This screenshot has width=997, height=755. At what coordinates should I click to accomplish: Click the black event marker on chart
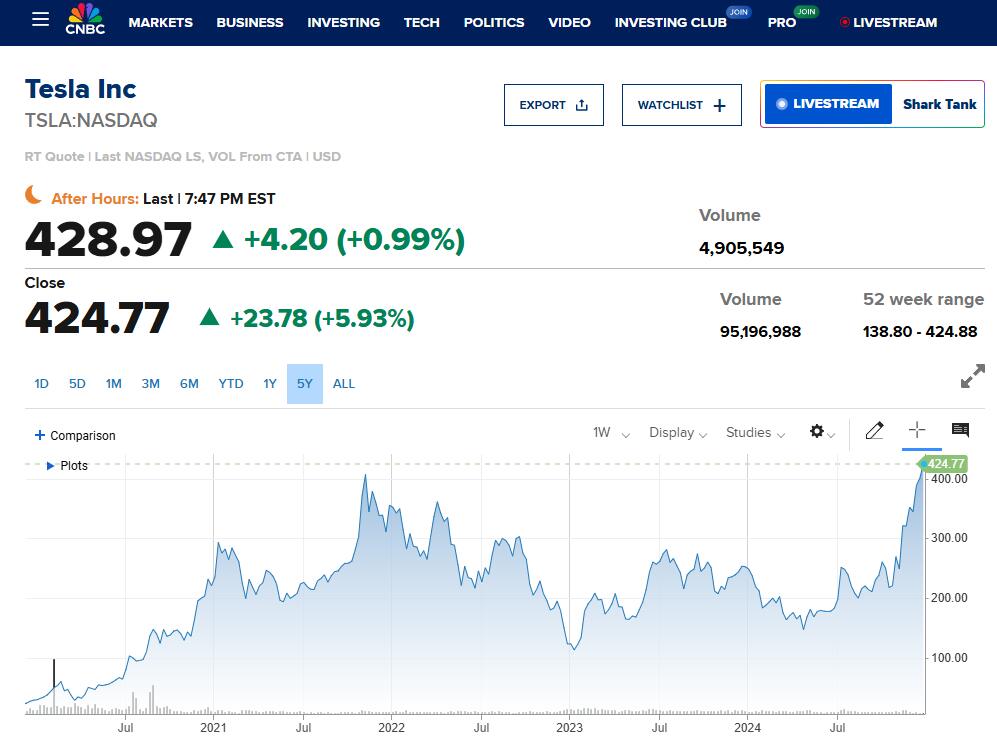[54, 672]
